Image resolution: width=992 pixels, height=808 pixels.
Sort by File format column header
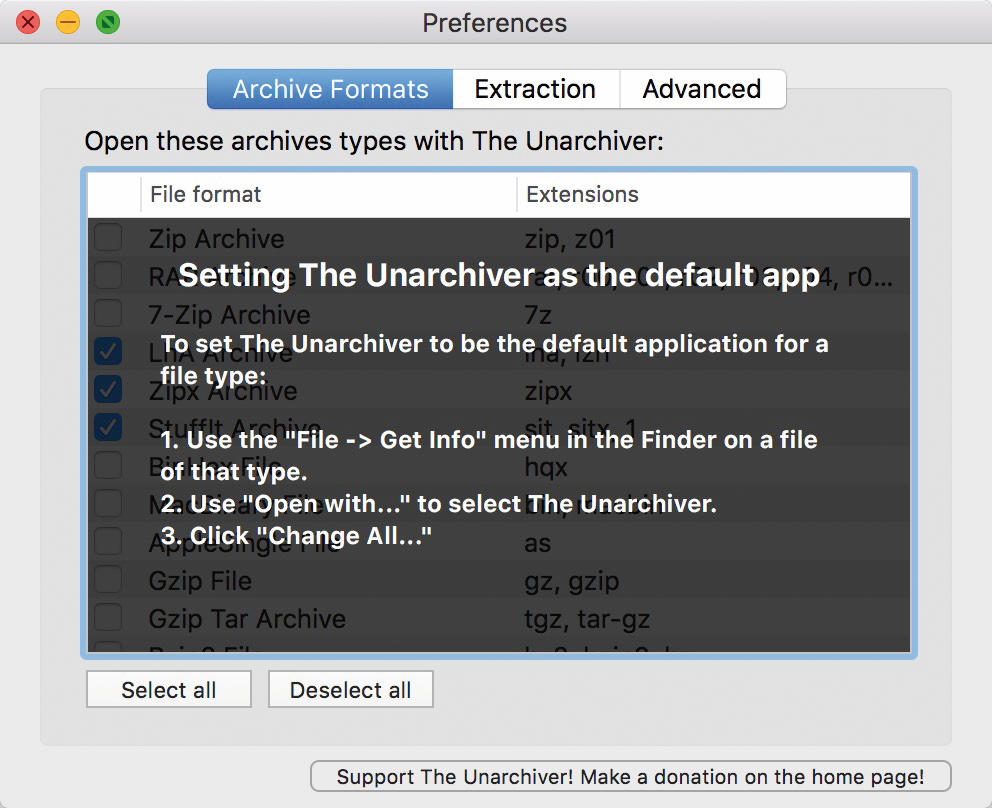click(328, 194)
